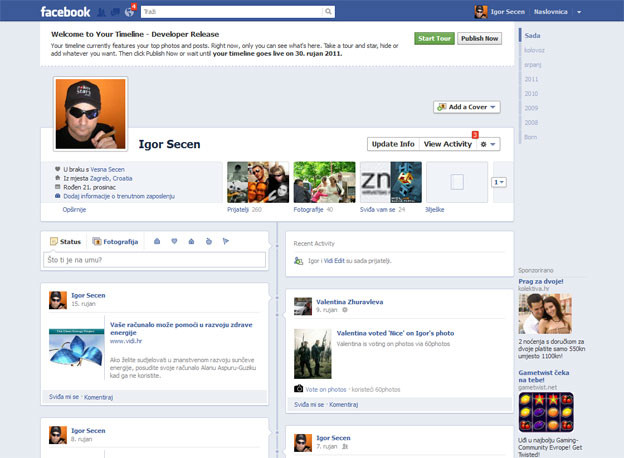The height and width of the screenshot is (458, 624).
Task: Jump to kolovoz in timeline navigator
Action: 534,50
